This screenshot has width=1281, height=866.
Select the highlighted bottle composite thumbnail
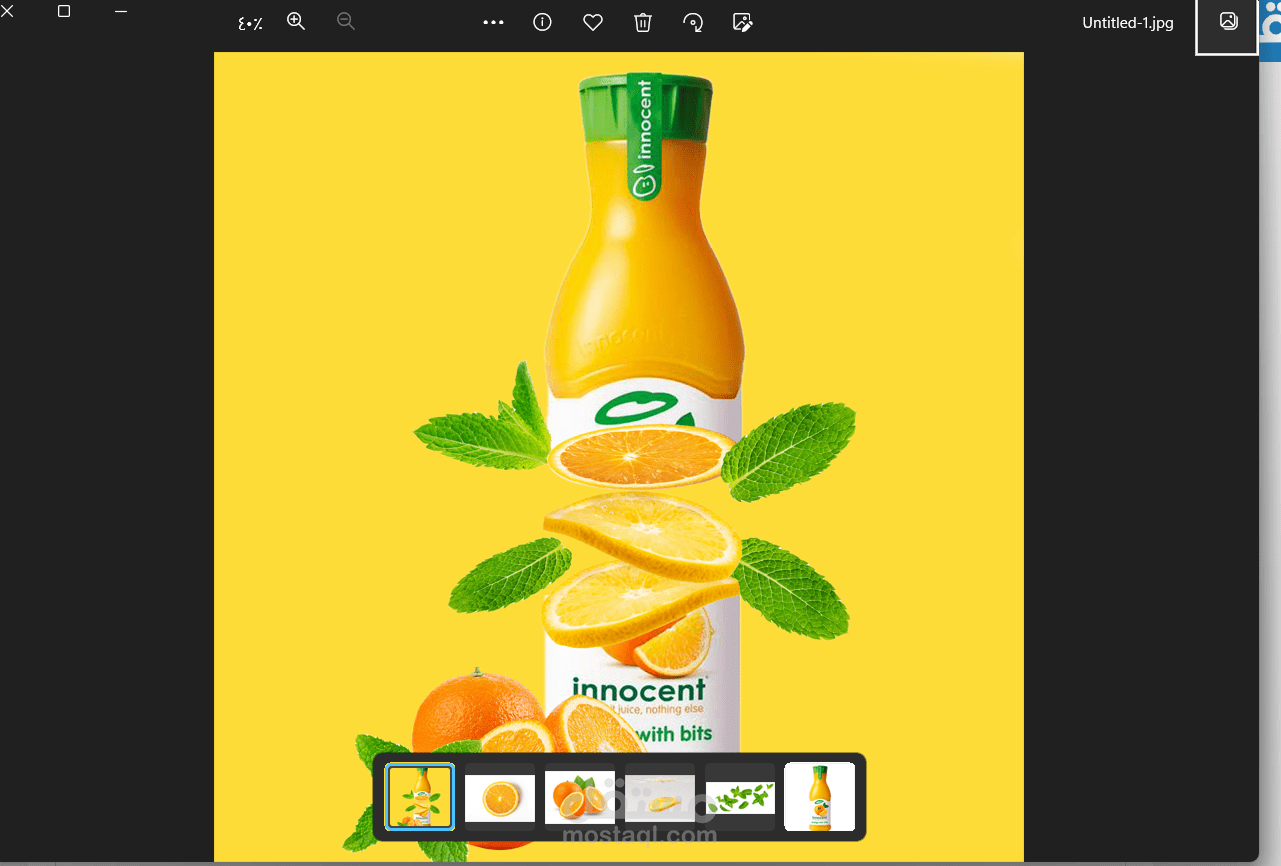(x=420, y=797)
